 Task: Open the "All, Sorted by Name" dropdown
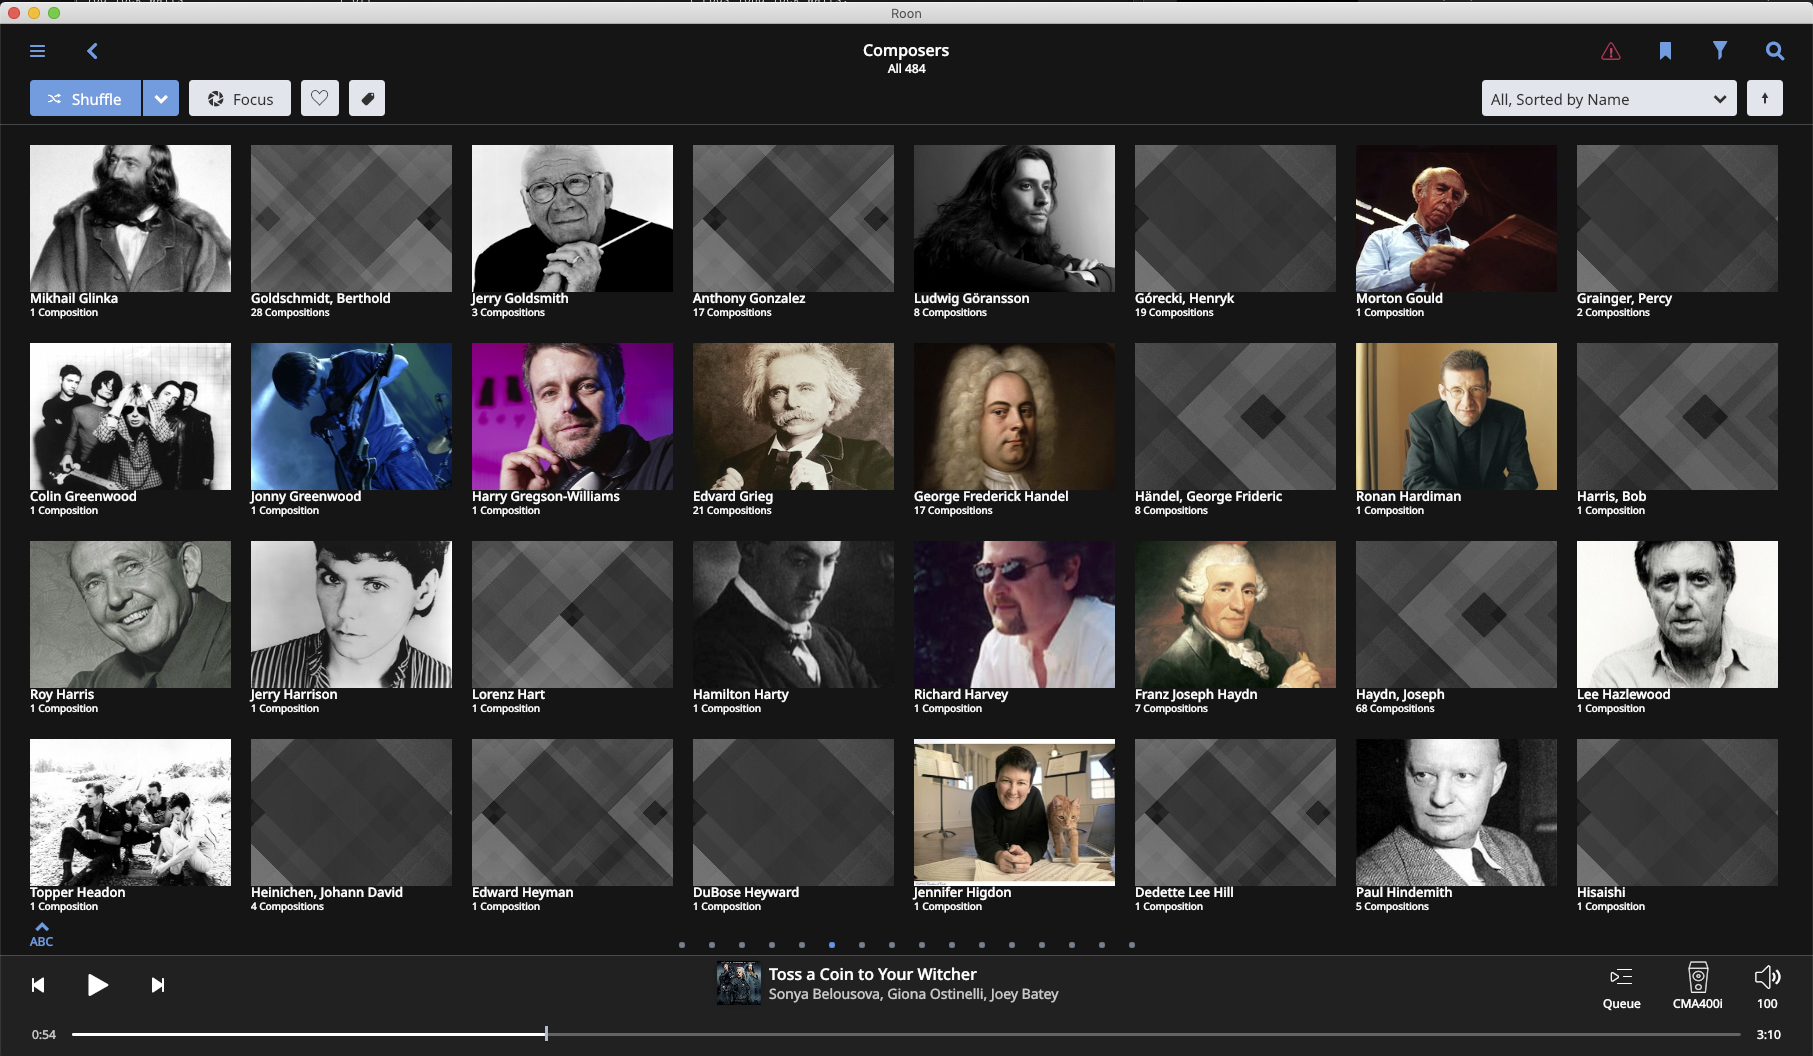(x=1608, y=99)
